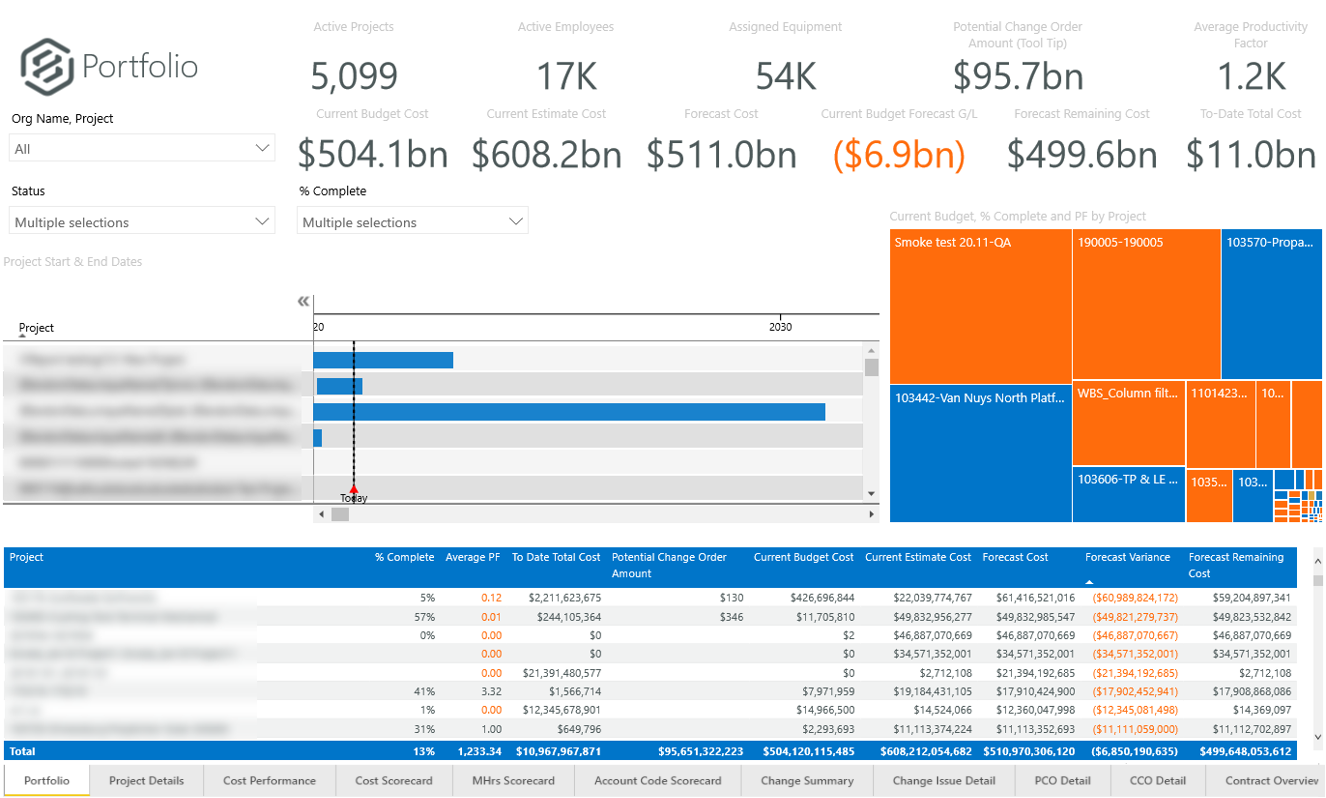Viewport: 1326px width, 798px height.
Task: Open the Cost Scorecard tab
Action: pyautogui.click(x=394, y=781)
